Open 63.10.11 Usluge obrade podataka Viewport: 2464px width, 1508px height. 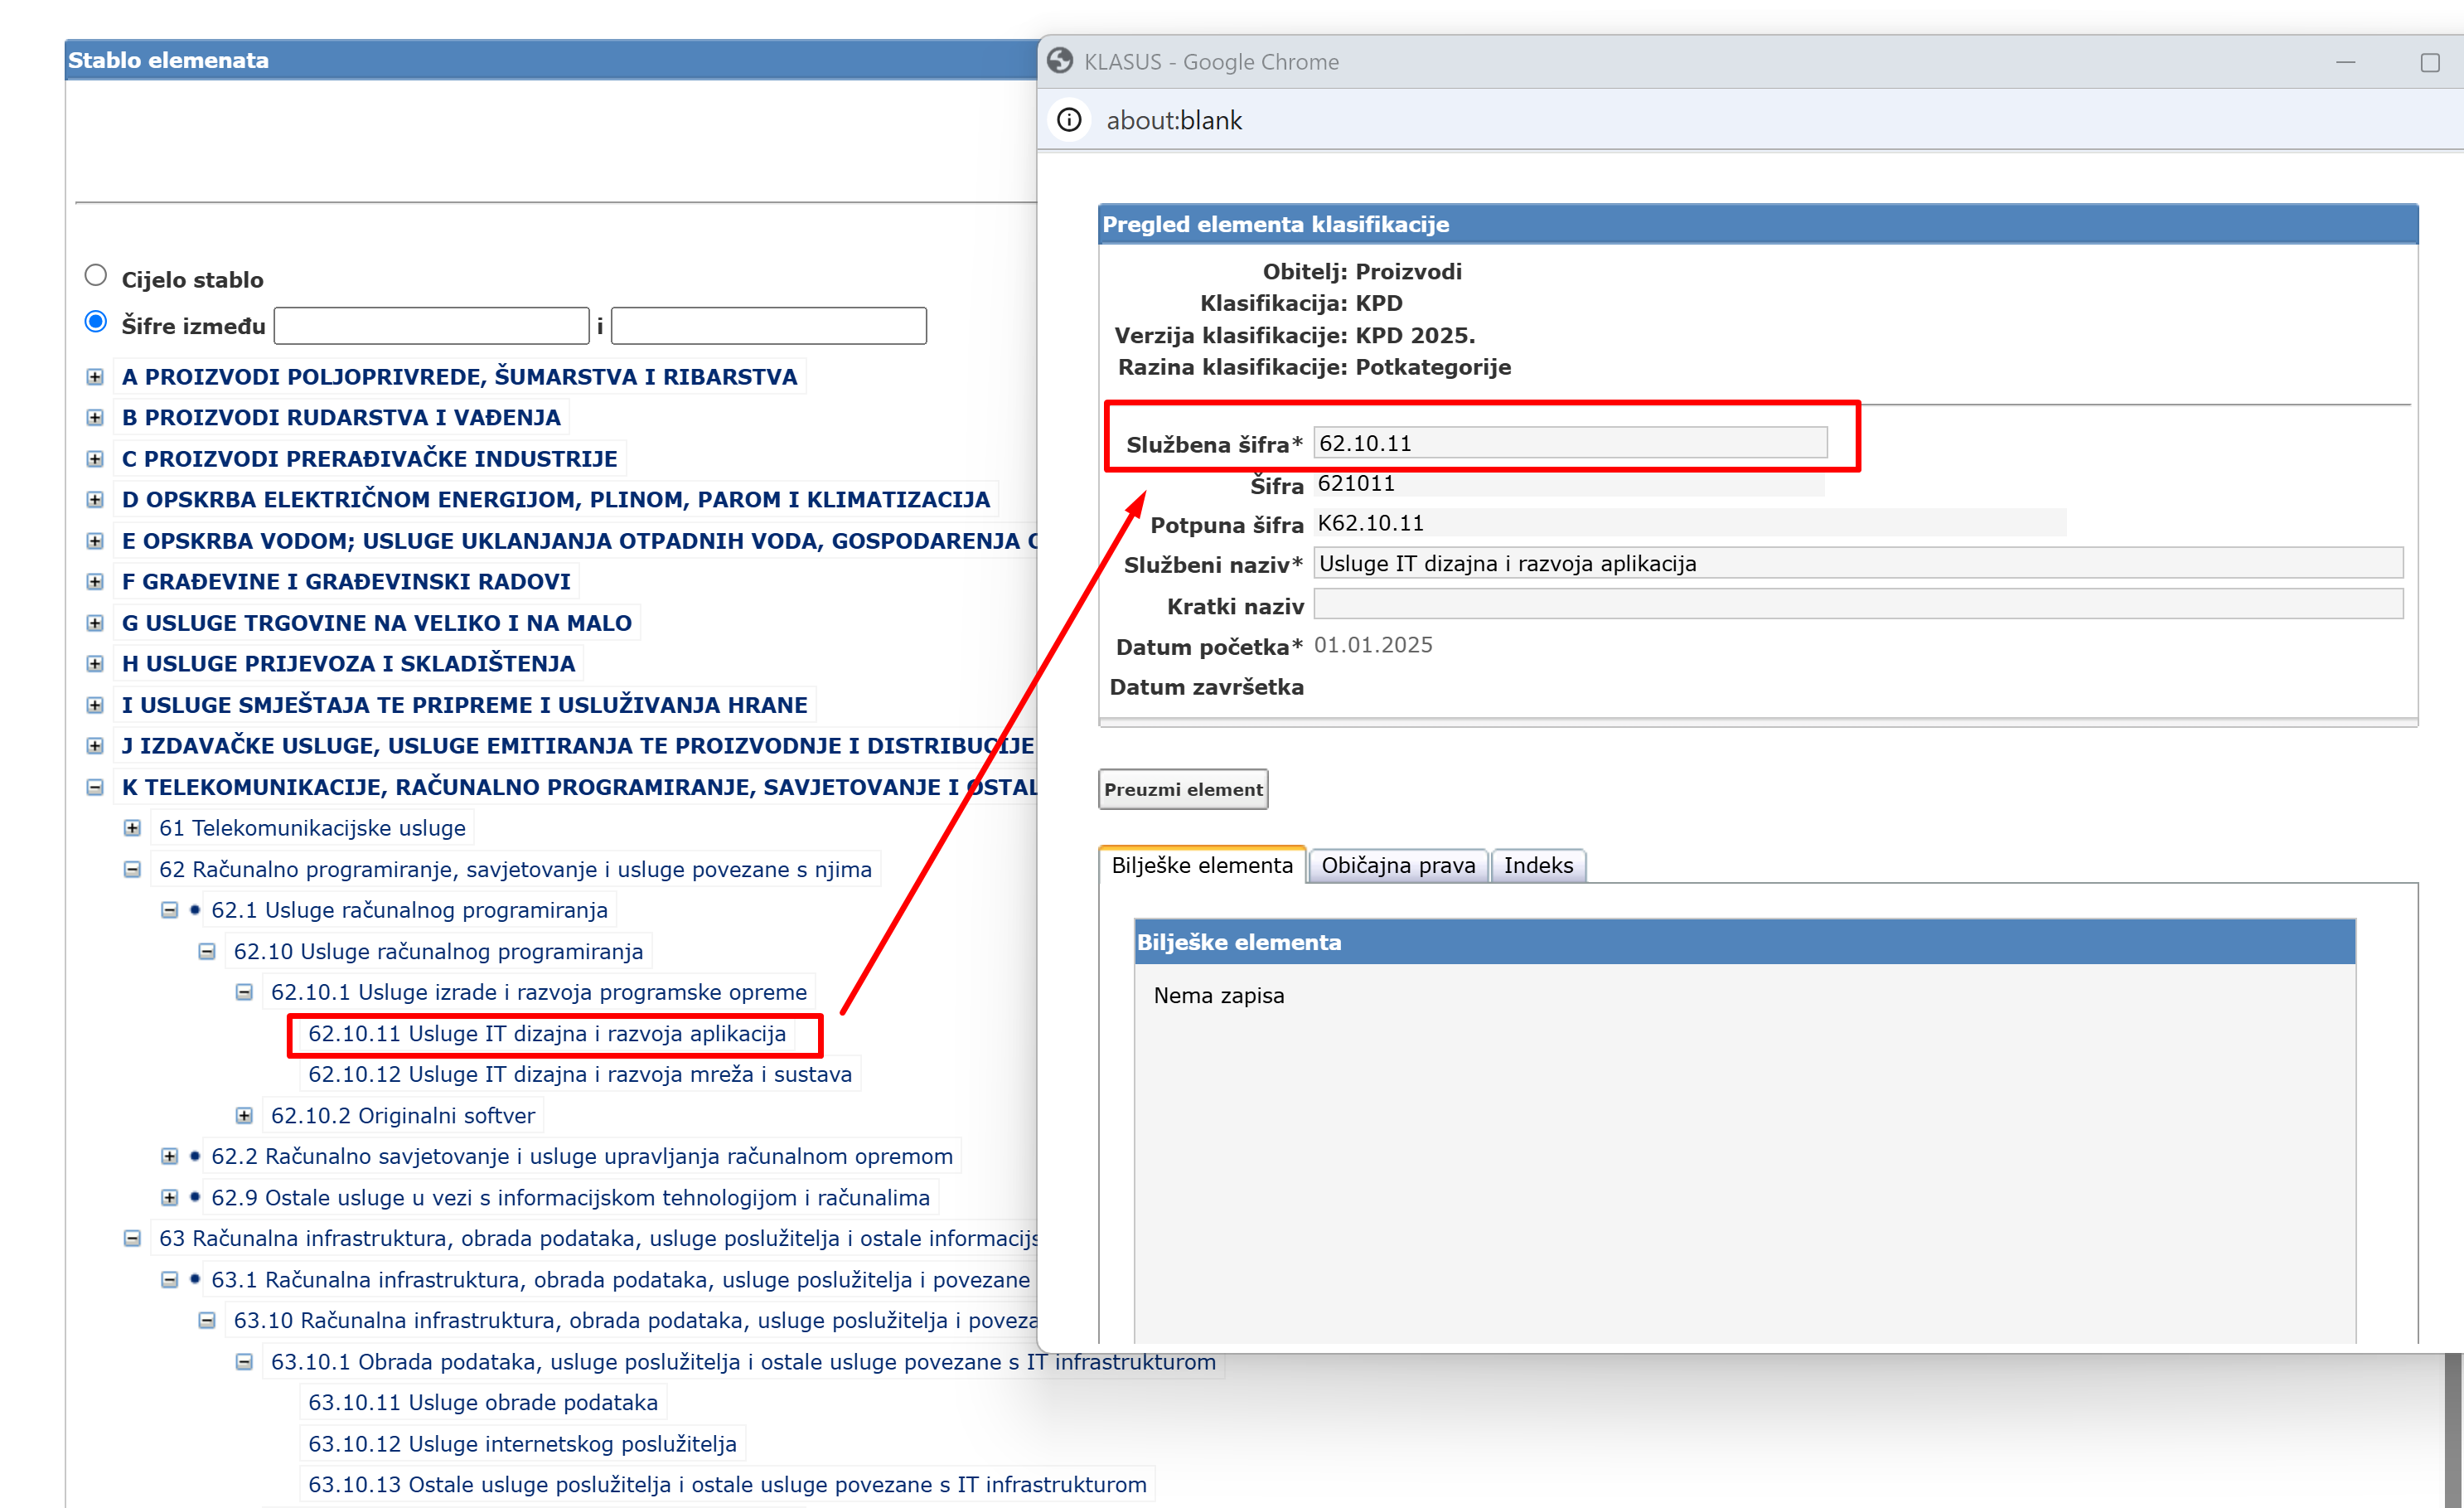(x=483, y=1402)
